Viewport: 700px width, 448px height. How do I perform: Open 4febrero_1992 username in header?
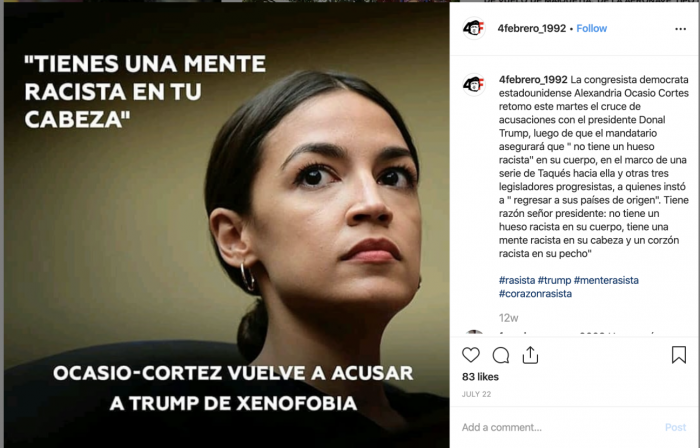(x=532, y=29)
